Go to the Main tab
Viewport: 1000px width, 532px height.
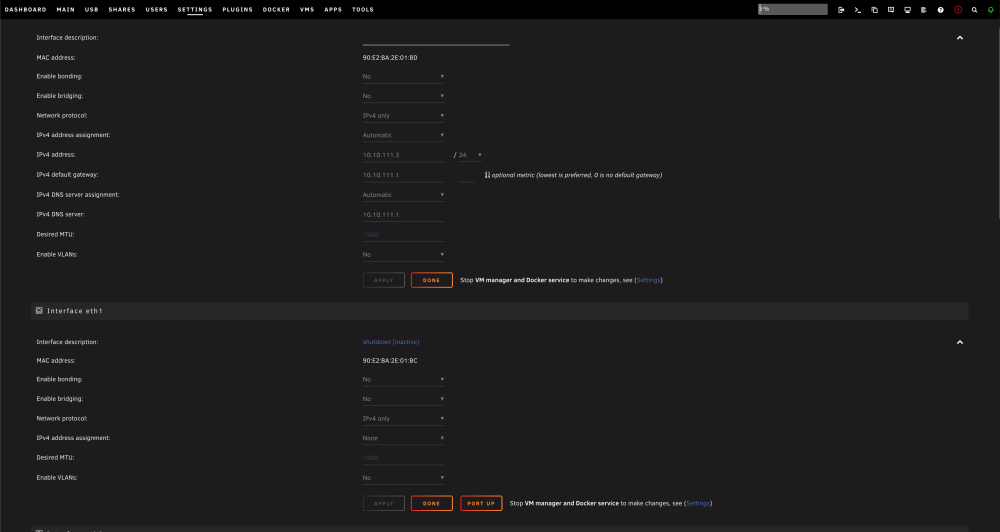point(65,10)
